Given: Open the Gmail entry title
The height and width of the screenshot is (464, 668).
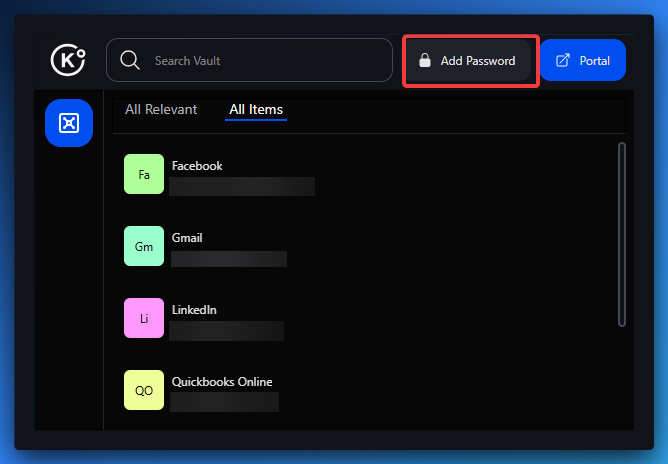Looking at the screenshot, I should pyautogui.click(x=187, y=238).
